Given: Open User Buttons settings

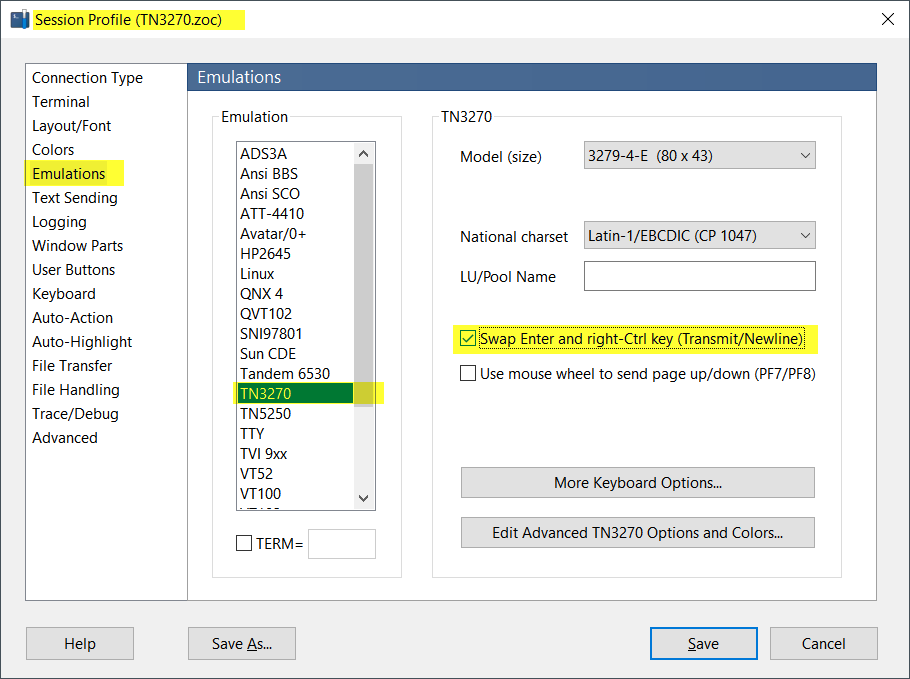Looking at the screenshot, I should coord(74,270).
